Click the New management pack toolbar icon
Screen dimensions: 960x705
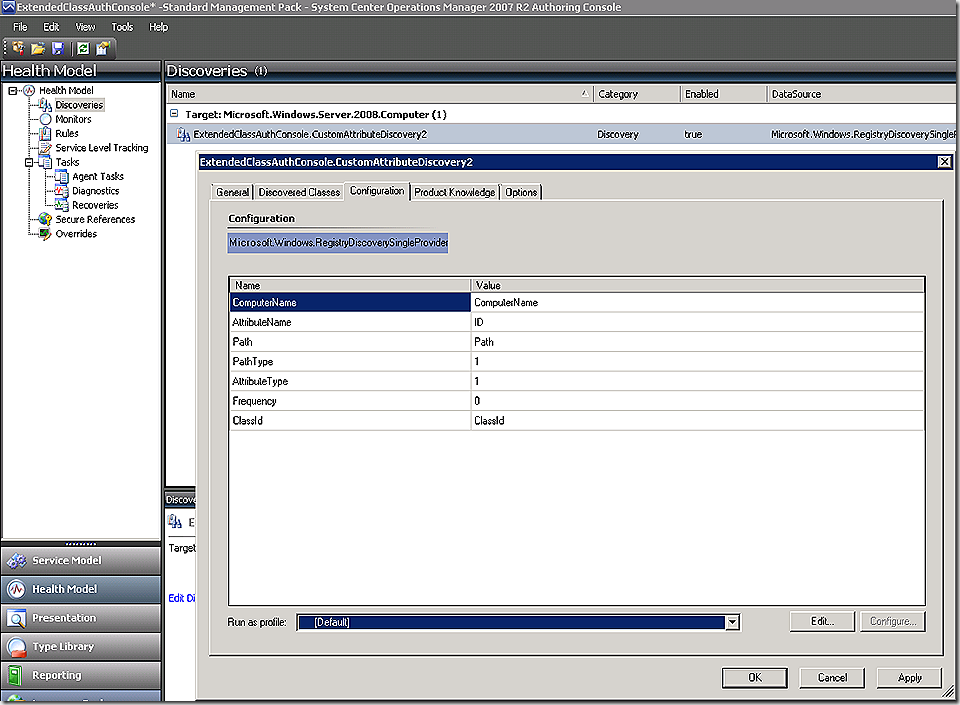click(18, 48)
